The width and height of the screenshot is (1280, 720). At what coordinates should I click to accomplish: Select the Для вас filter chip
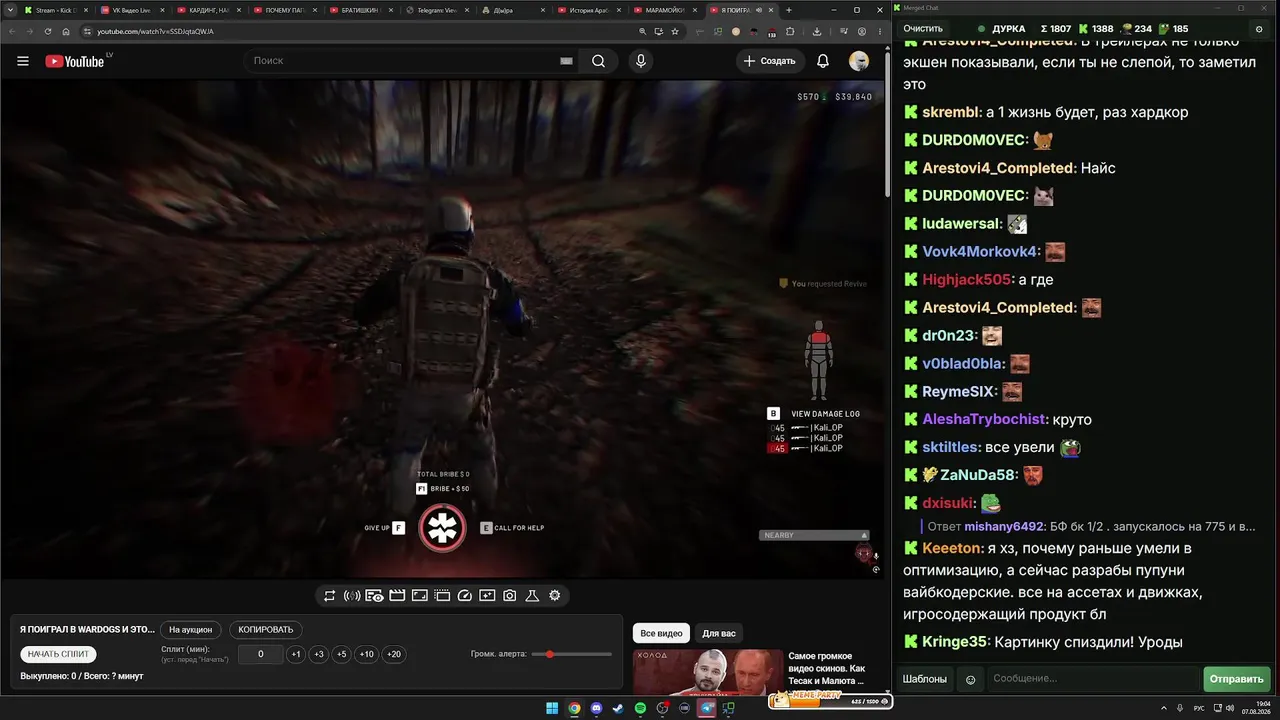(719, 633)
